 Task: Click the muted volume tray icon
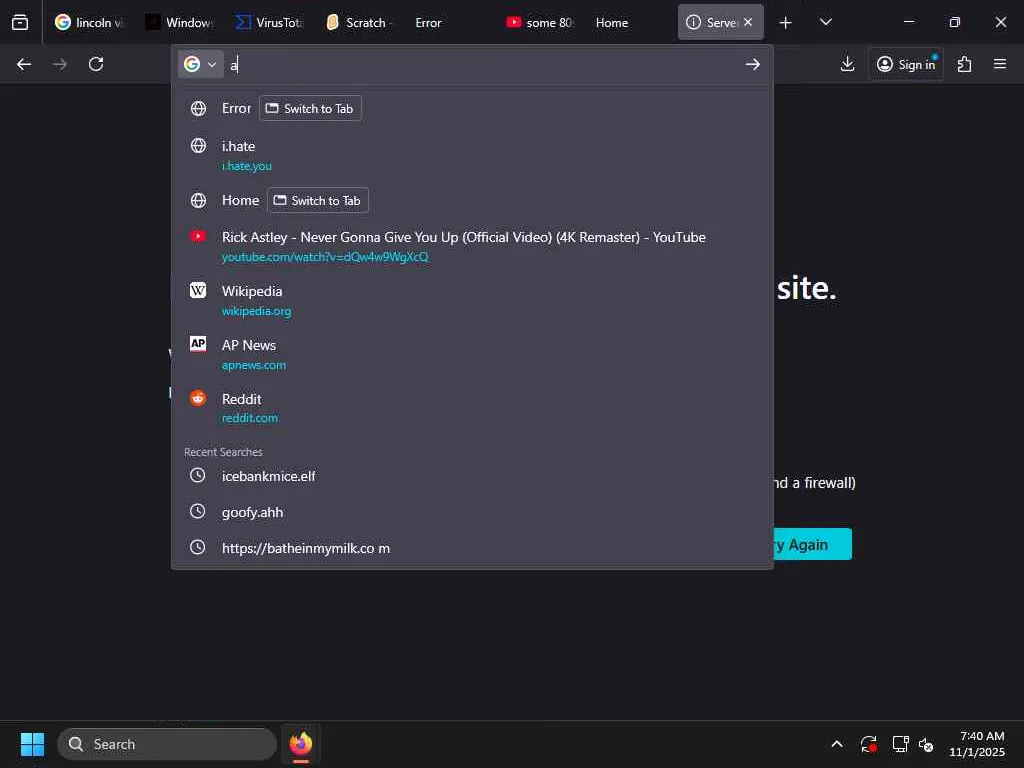[x=926, y=744]
